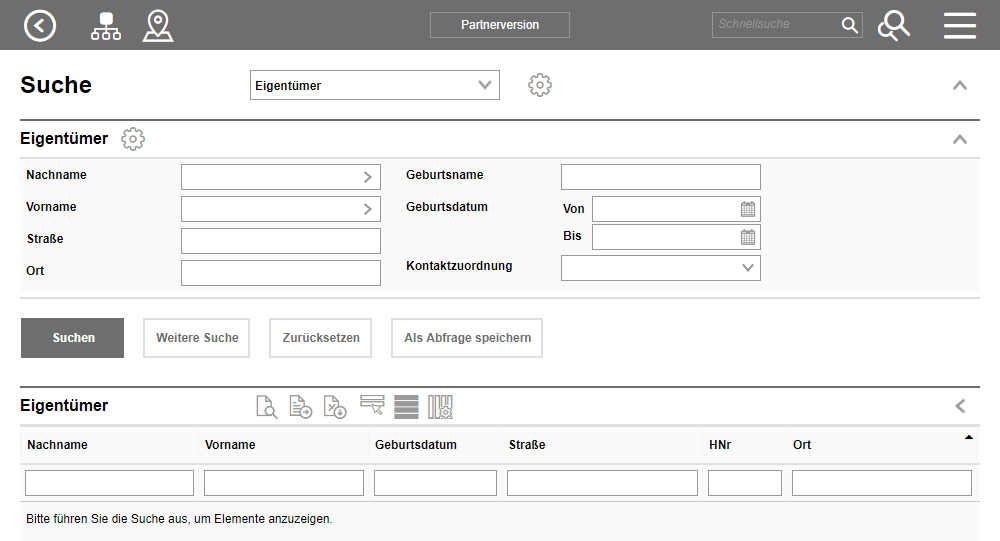Click the large advanced search magnifier icon

click(893, 25)
